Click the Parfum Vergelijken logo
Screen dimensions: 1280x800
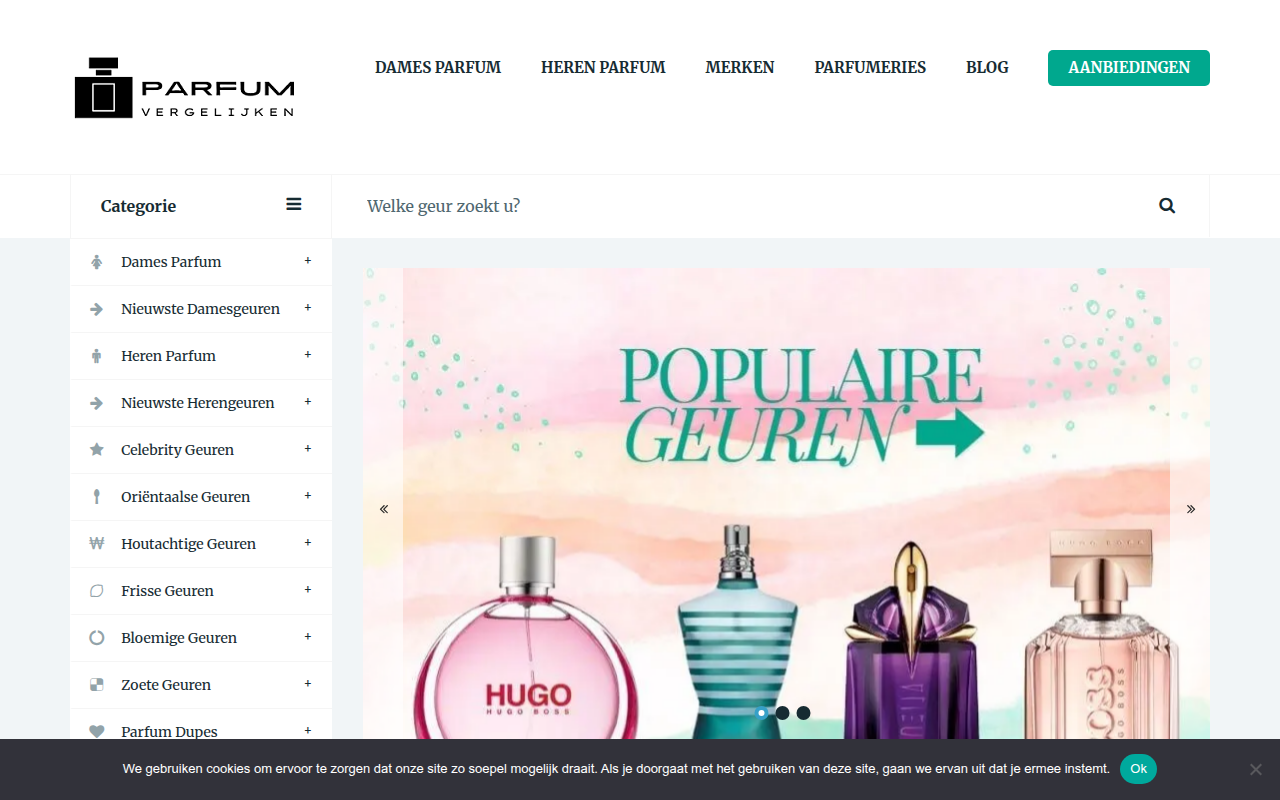tap(185, 88)
